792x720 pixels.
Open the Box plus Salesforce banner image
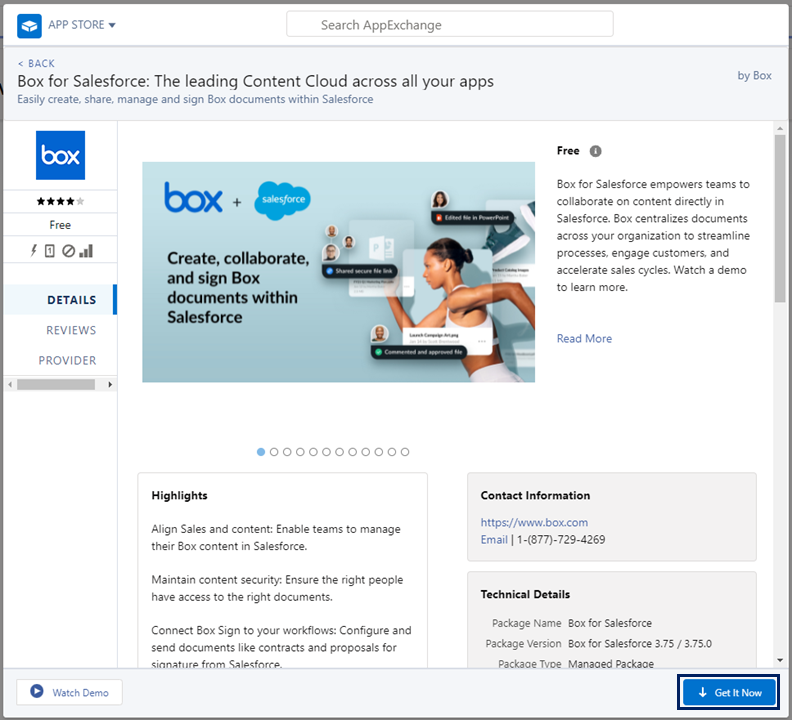click(x=338, y=272)
